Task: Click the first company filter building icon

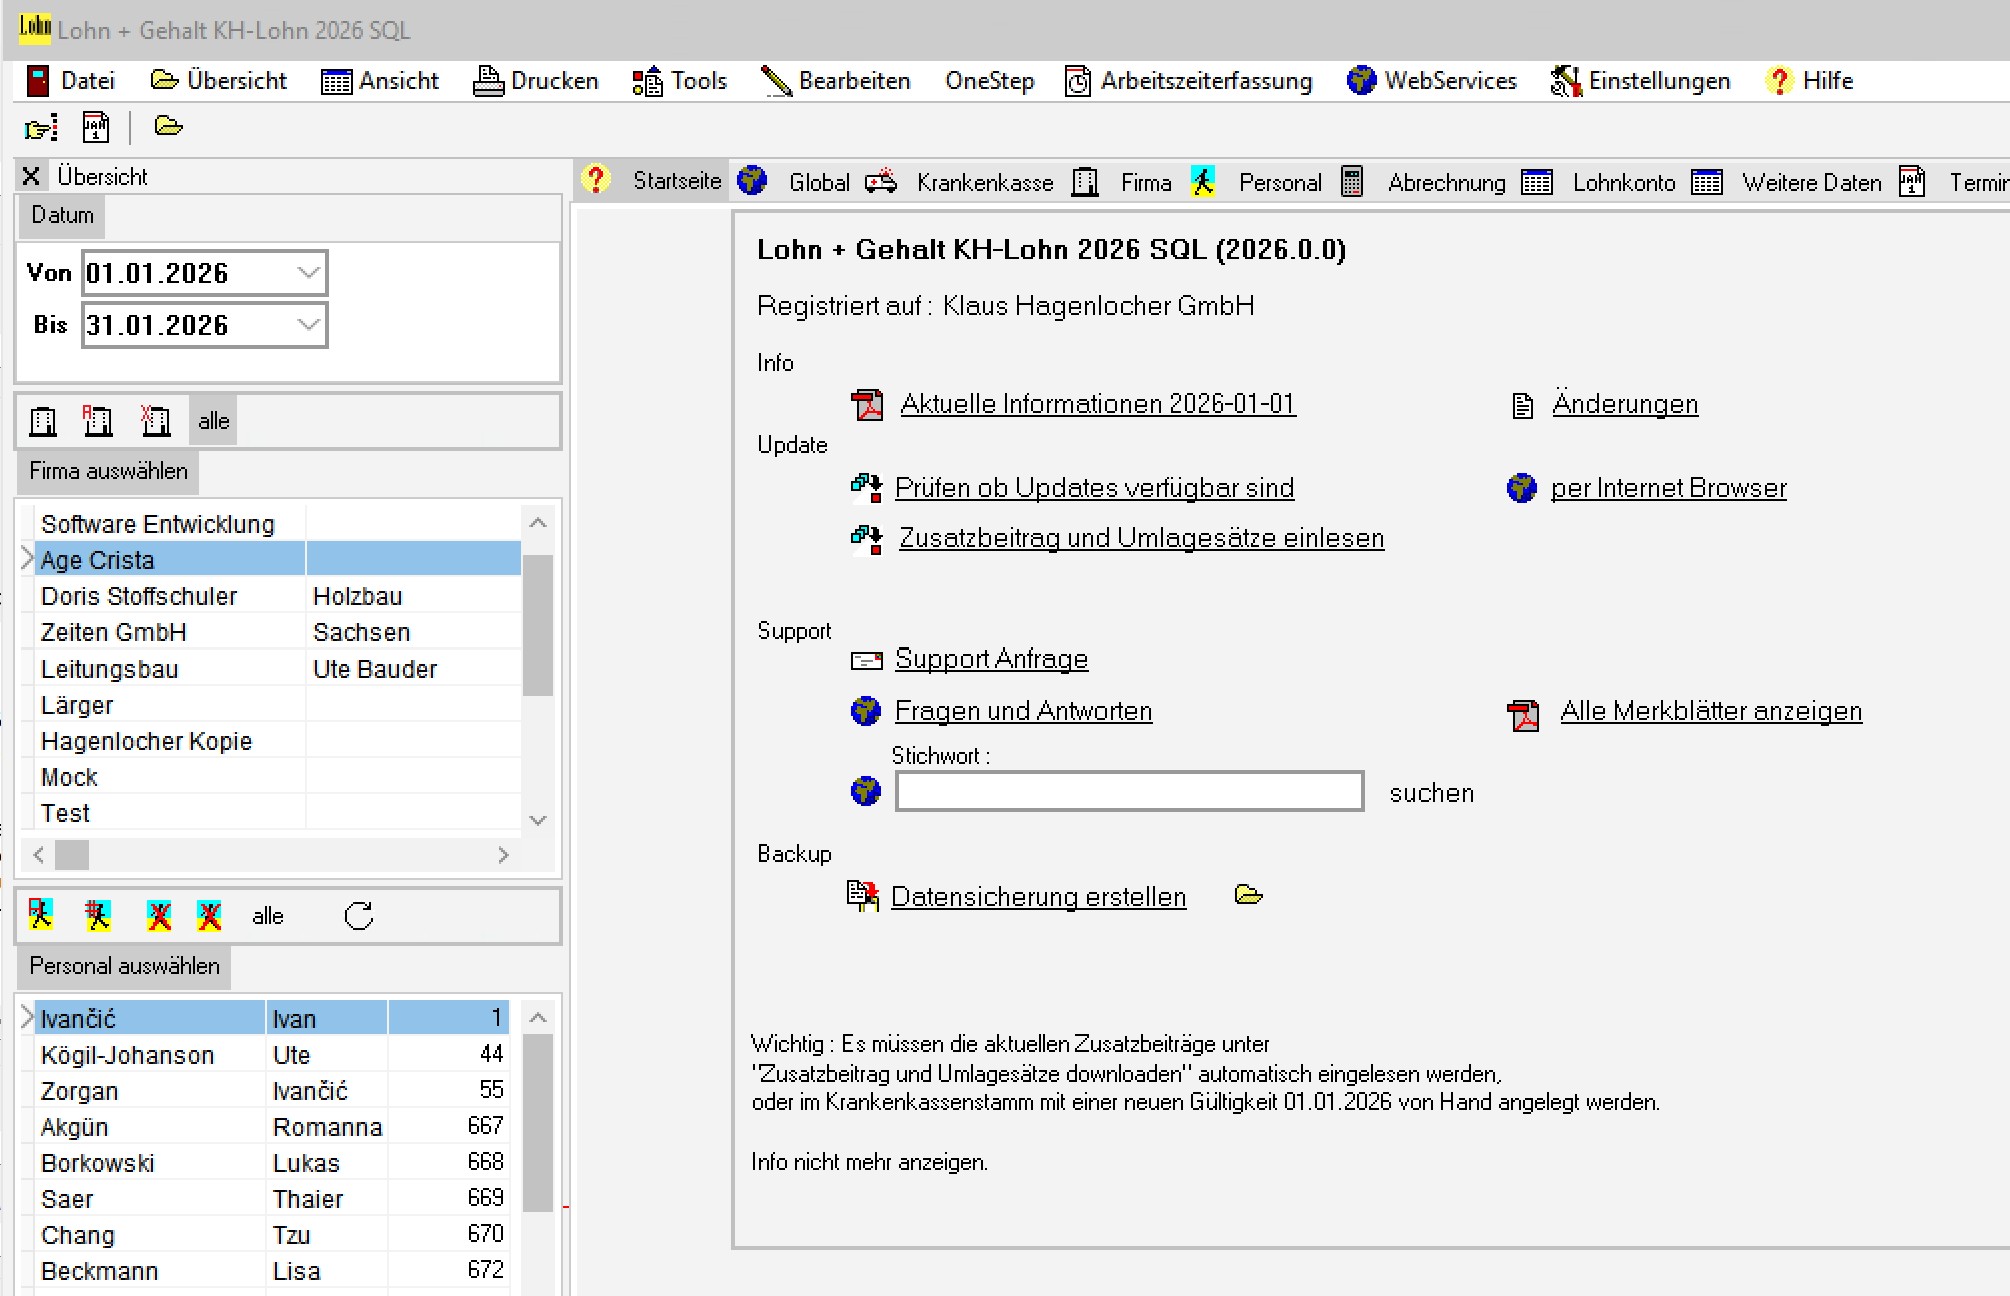Action: click(x=43, y=421)
